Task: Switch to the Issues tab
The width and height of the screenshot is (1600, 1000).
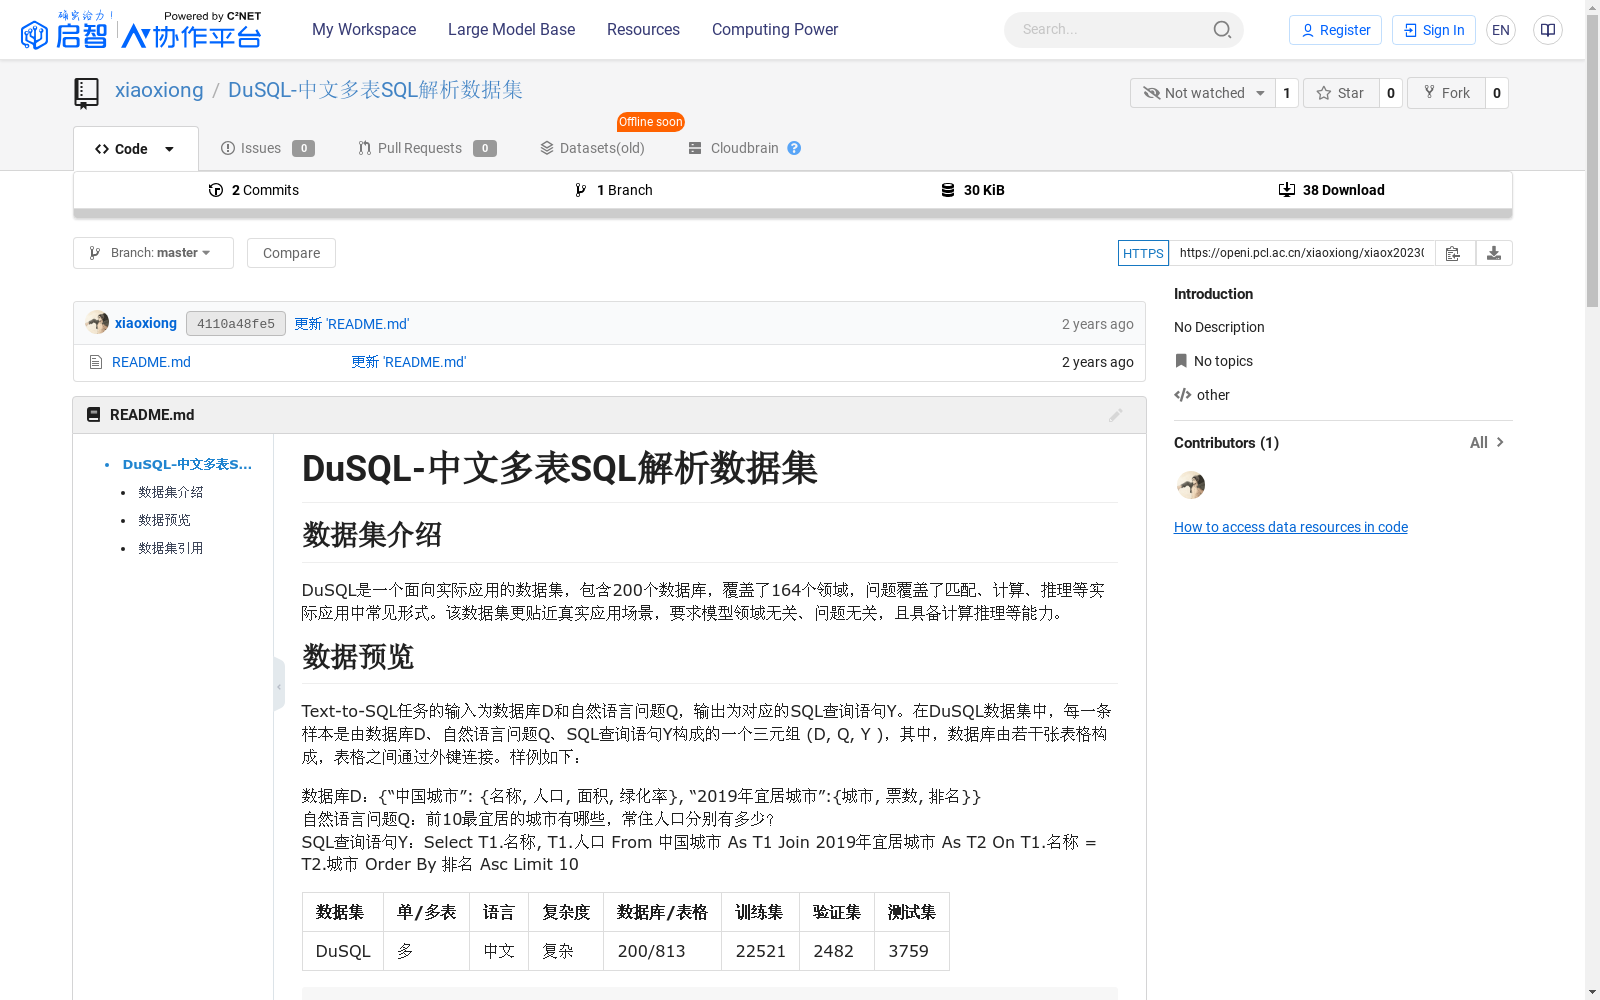Action: [258, 148]
